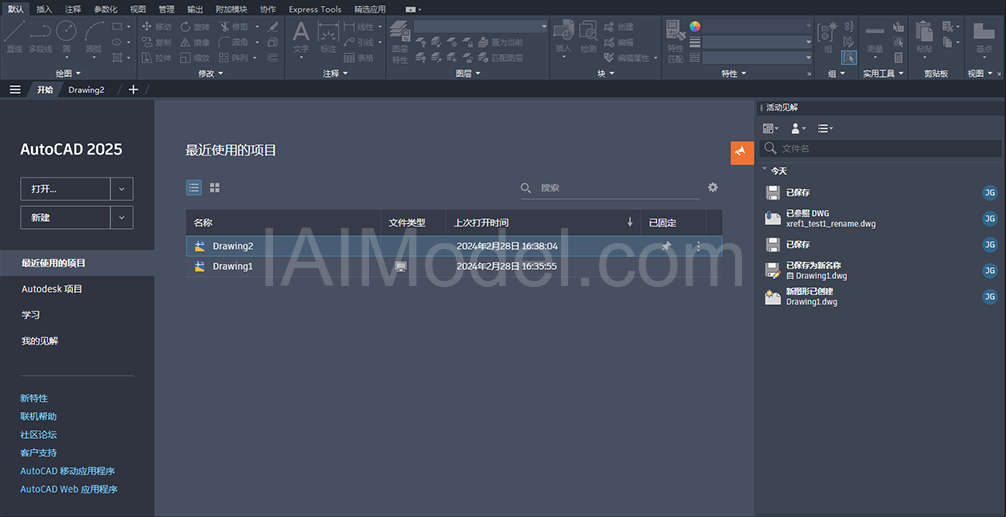Select 我的见解 in the sidebar

click(x=40, y=341)
